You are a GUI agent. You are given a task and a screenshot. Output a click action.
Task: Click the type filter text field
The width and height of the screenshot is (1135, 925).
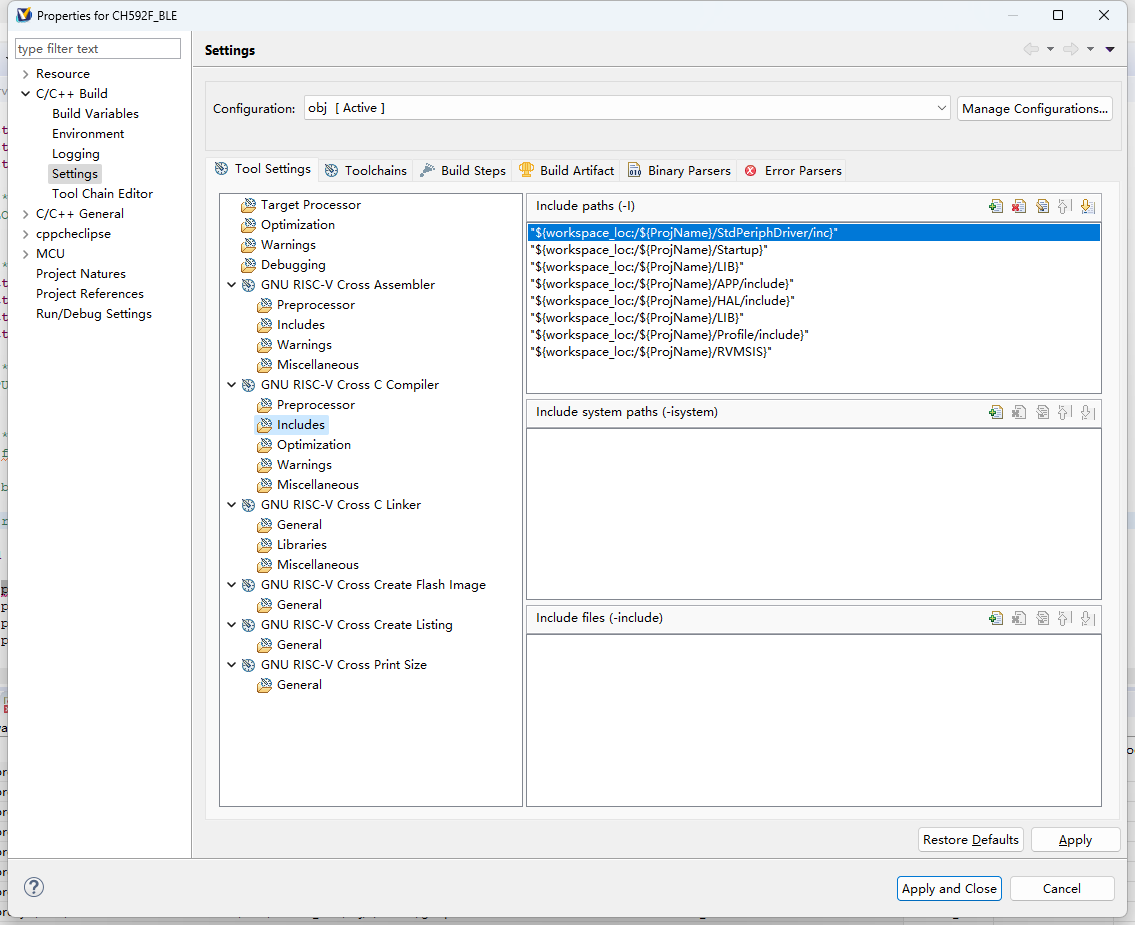(98, 49)
